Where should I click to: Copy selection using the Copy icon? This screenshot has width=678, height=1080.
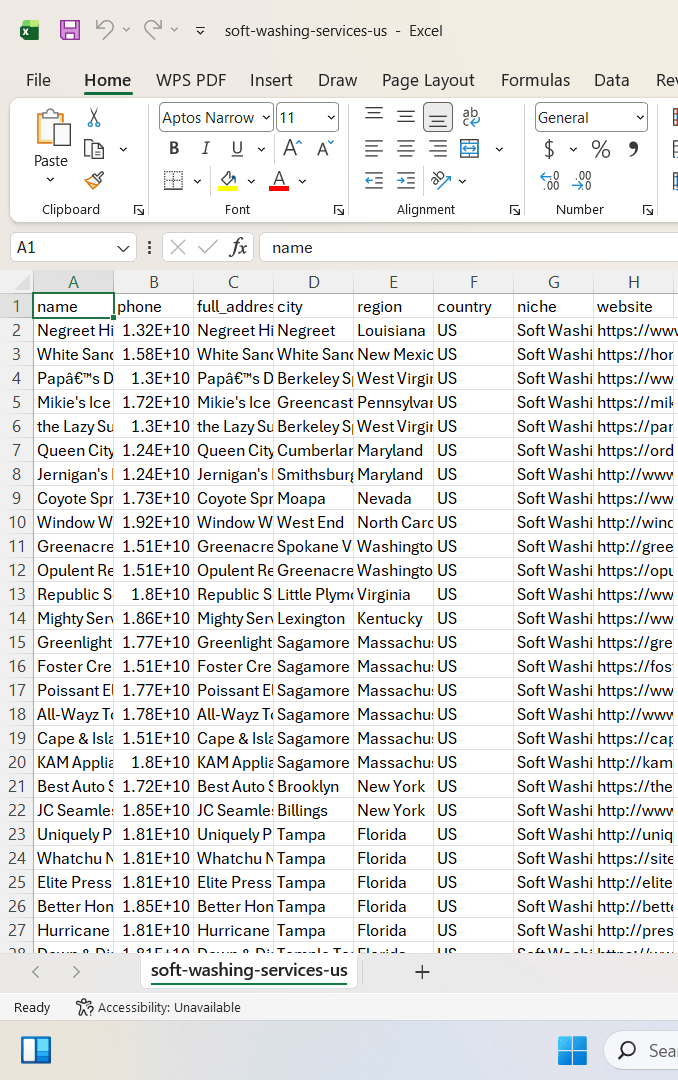94,149
